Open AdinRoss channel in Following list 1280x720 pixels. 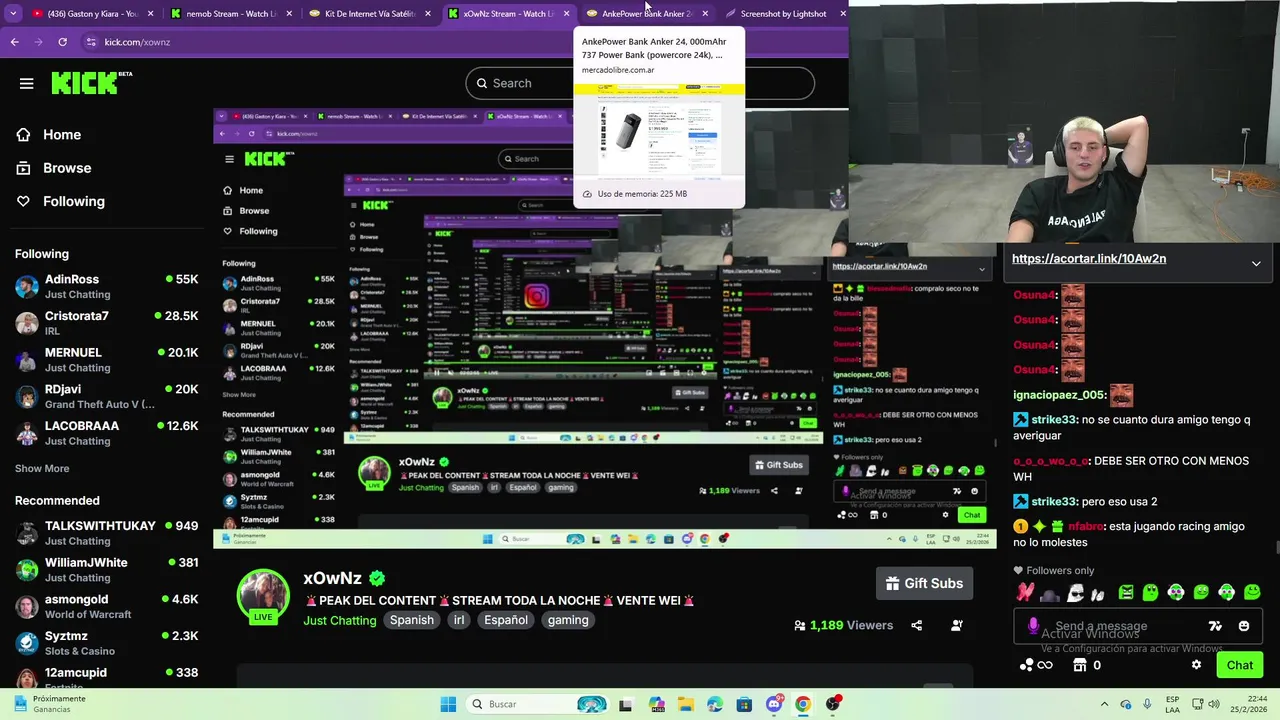pos(106,286)
